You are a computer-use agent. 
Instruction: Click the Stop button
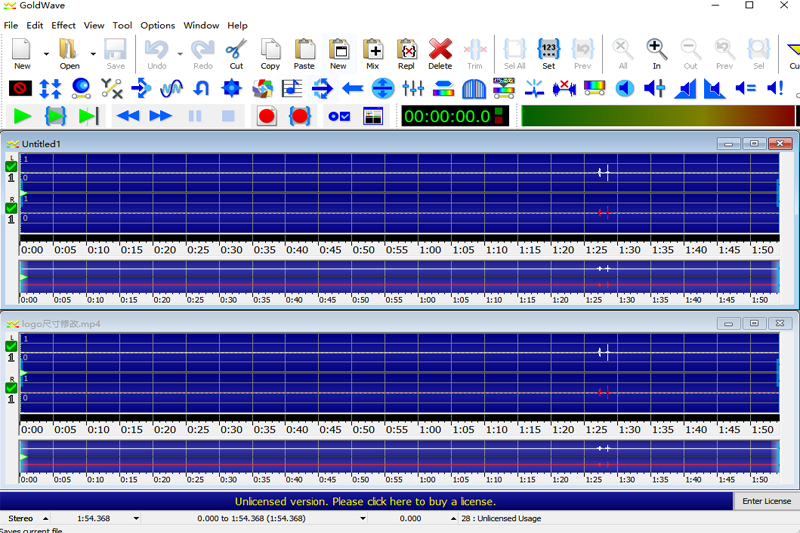pyautogui.click(x=228, y=116)
